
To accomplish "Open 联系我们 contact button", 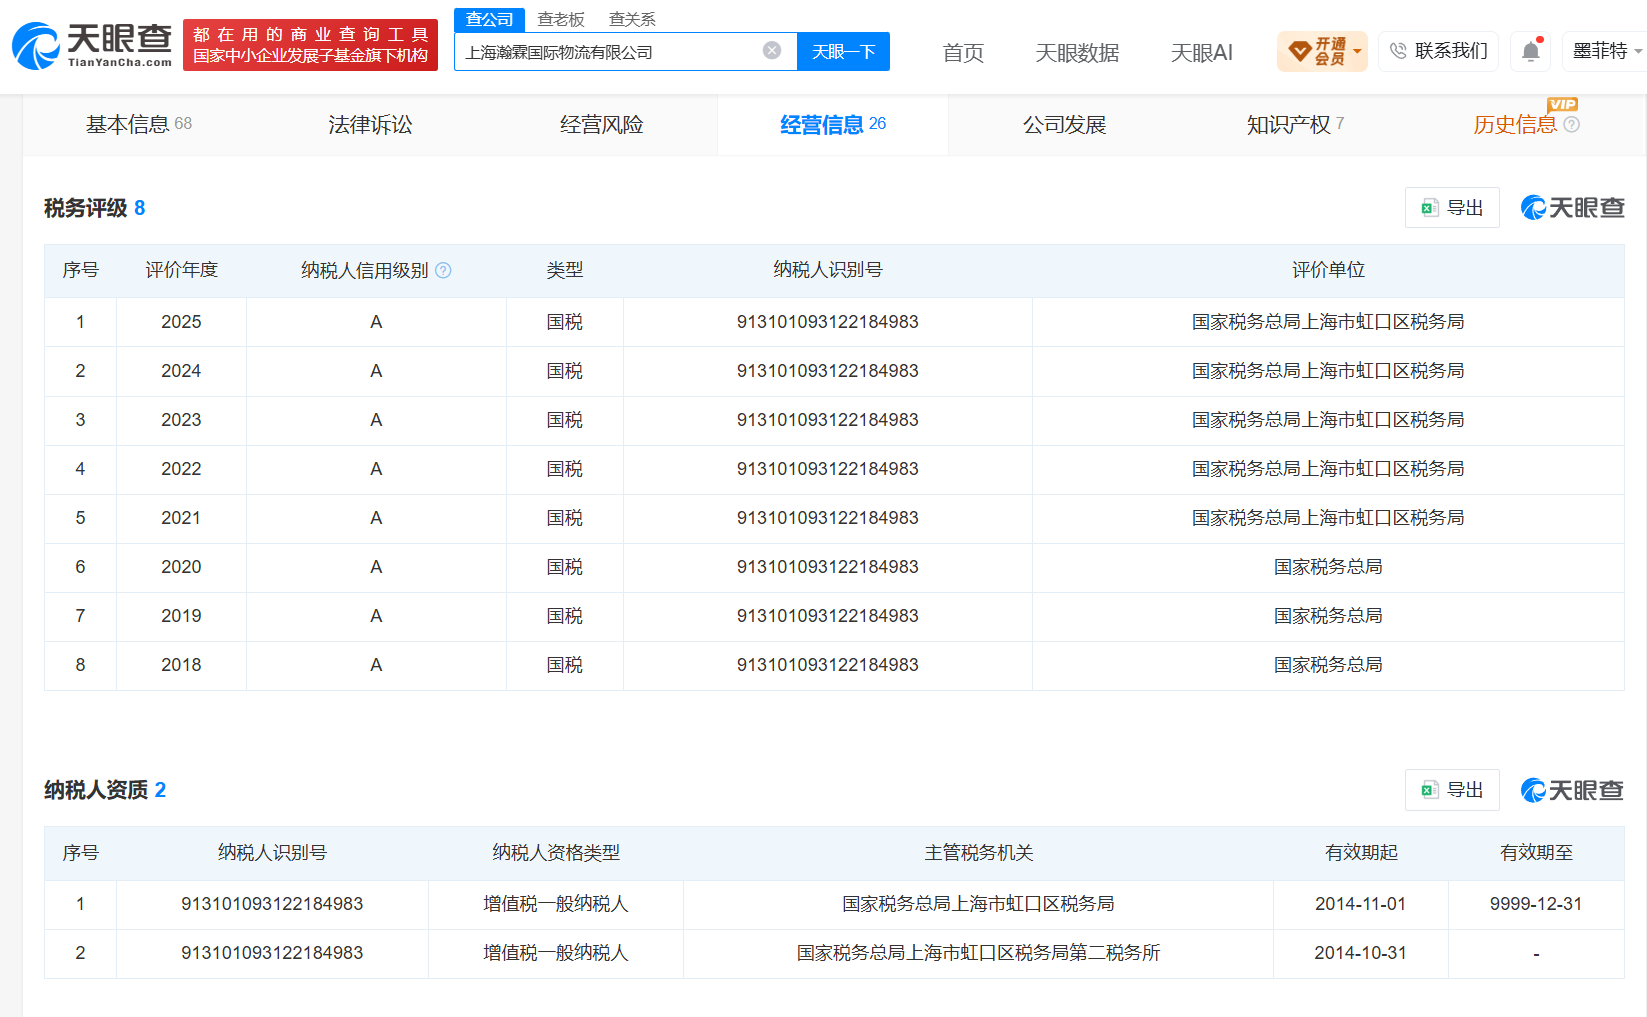I will [1438, 51].
